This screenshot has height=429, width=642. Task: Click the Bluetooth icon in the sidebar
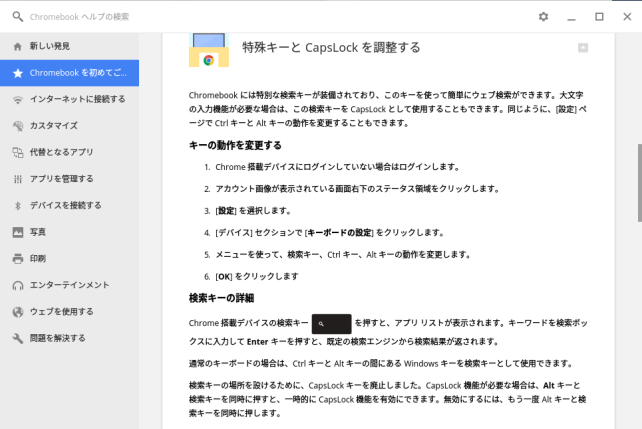tap(18, 205)
